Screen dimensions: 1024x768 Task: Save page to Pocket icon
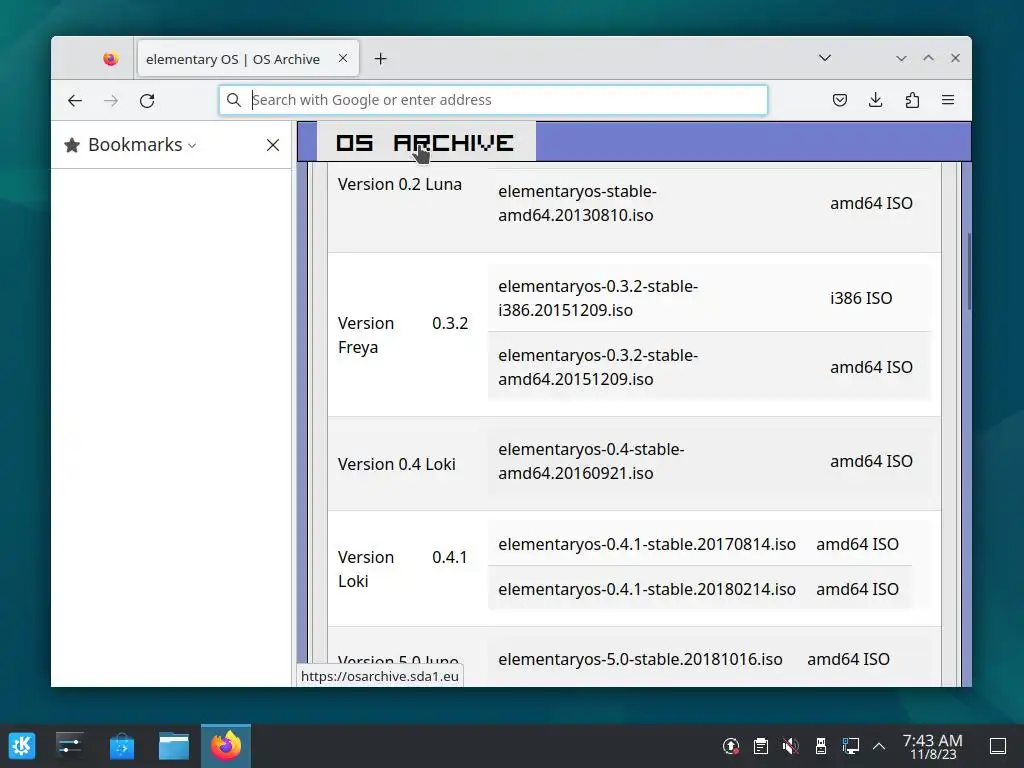coord(840,100)
